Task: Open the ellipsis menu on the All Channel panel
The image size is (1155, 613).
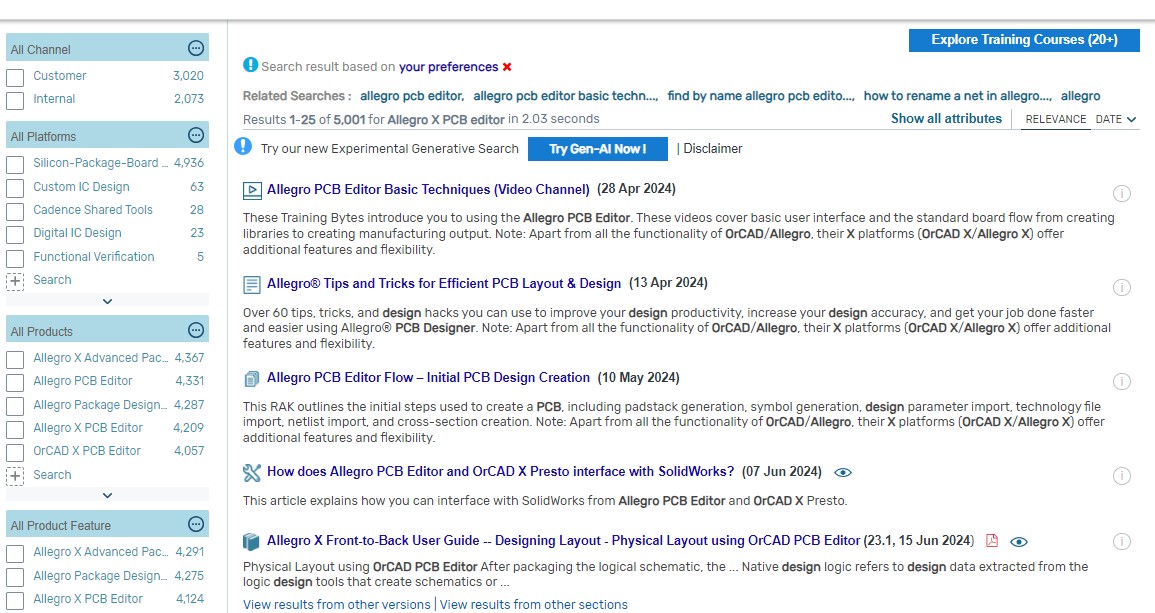Action: point(198,46)
